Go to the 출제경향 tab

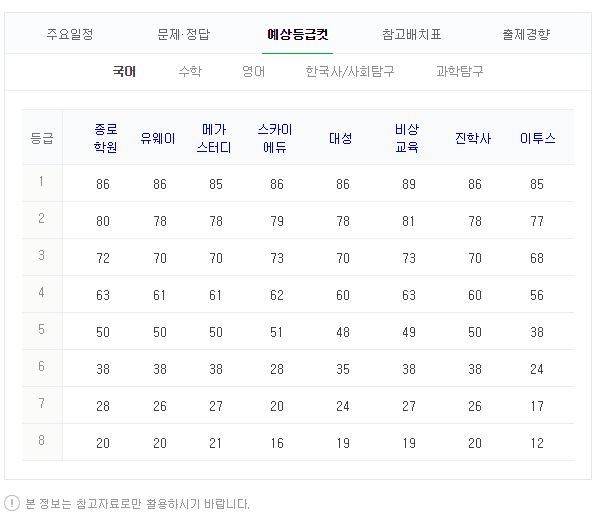point(526,34)
